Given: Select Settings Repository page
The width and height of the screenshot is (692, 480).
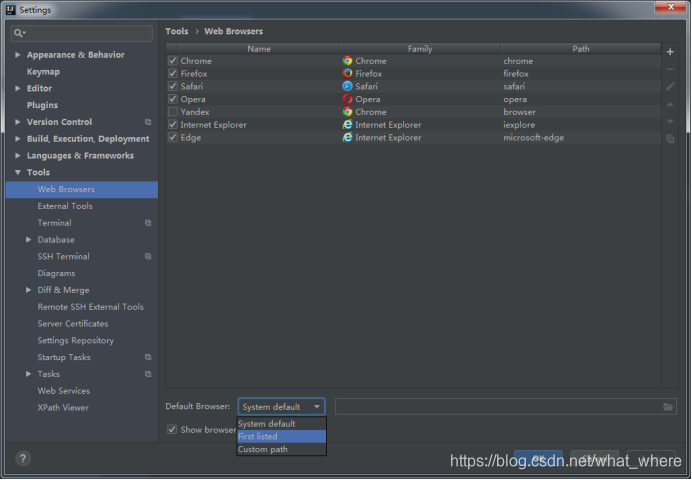Looking at the screenshot, I should tap(75, 340).
